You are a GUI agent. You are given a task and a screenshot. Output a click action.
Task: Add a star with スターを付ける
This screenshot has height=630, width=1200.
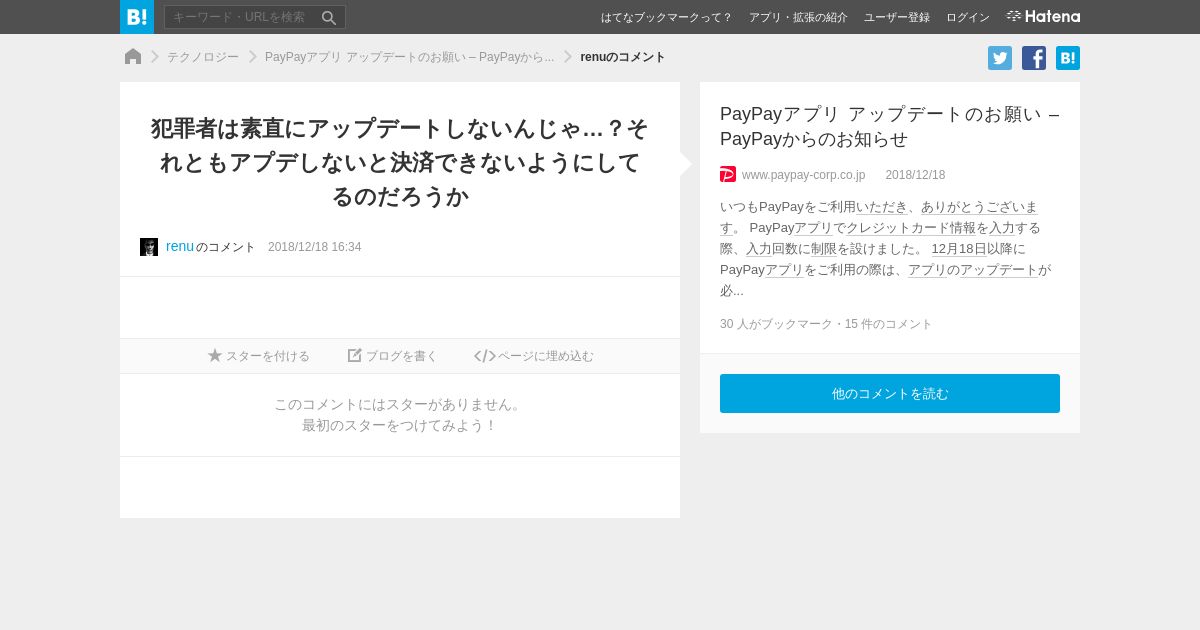pos(259,356)
